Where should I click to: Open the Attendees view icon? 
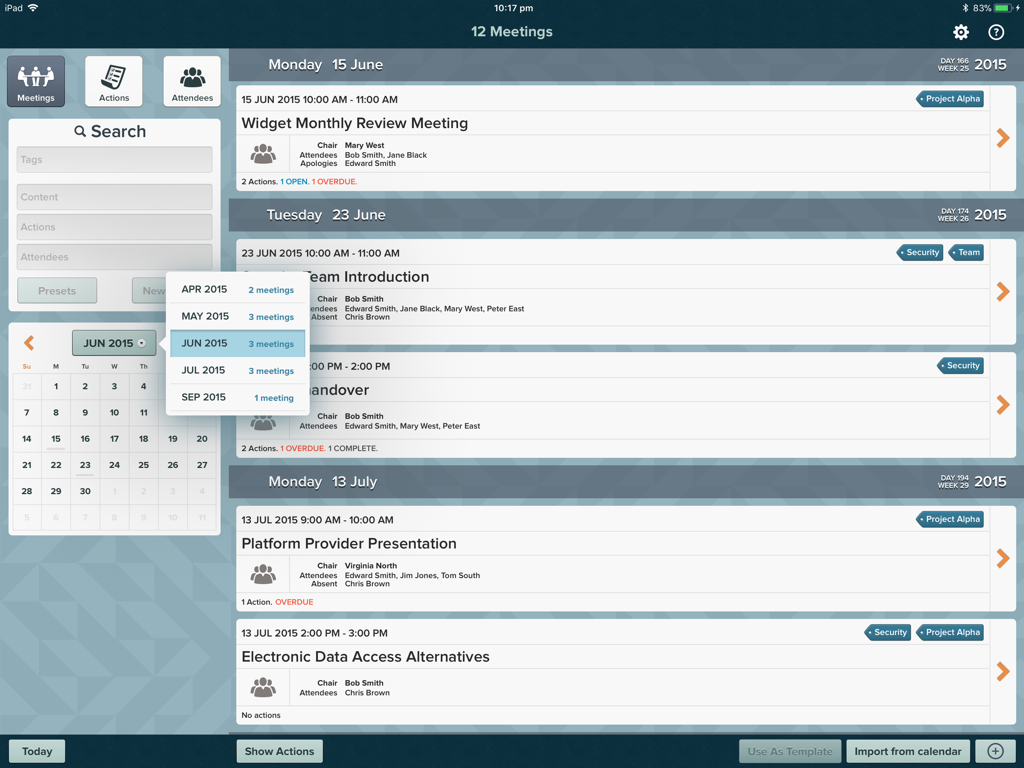192,81
